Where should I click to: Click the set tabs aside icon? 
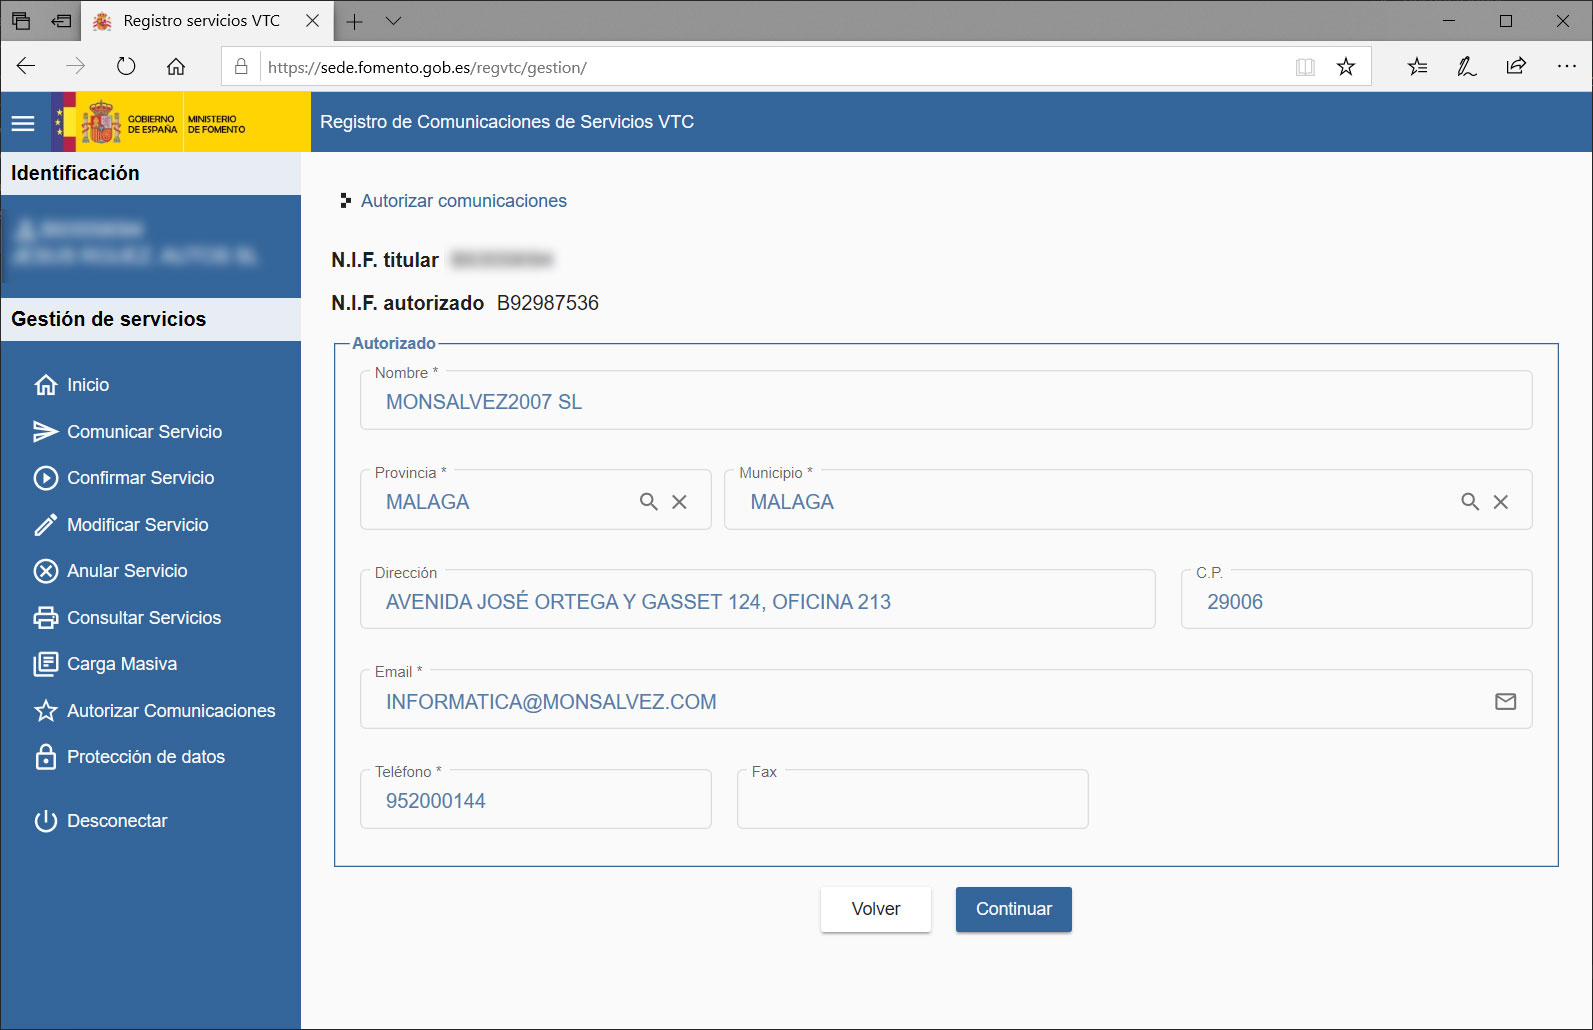tap(62, 21)
